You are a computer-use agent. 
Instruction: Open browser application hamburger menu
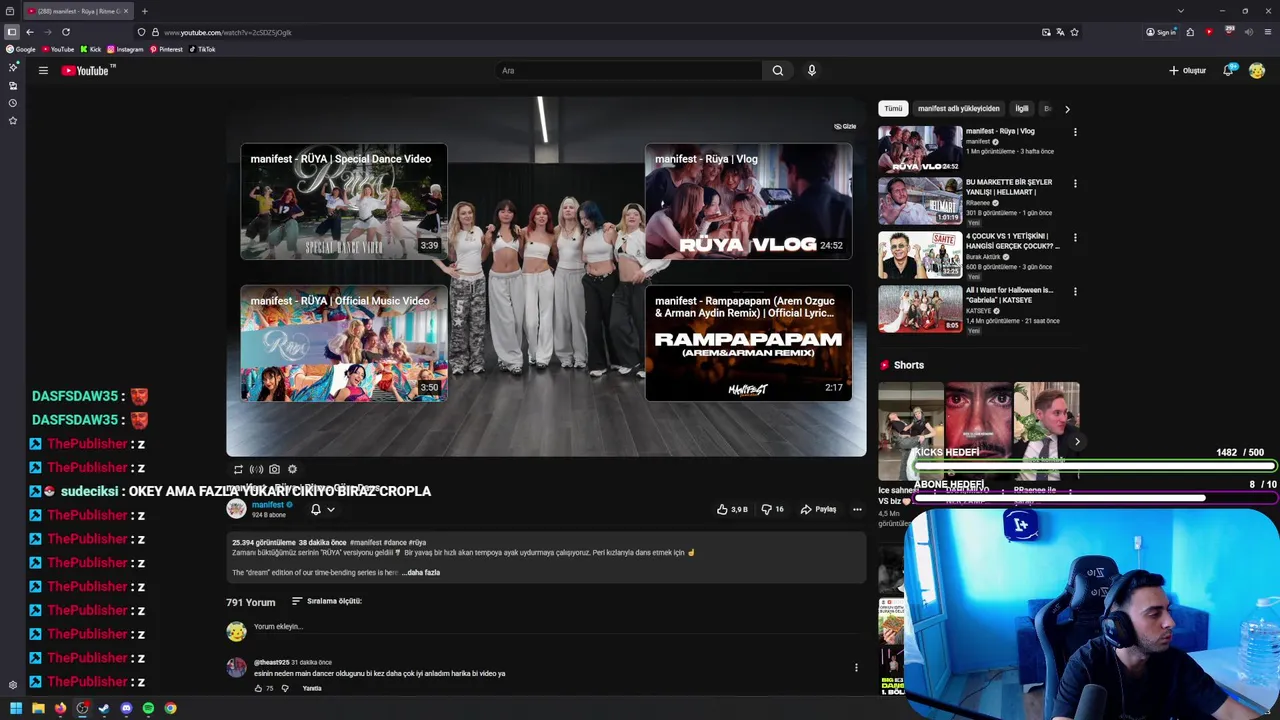[1267, 32]
